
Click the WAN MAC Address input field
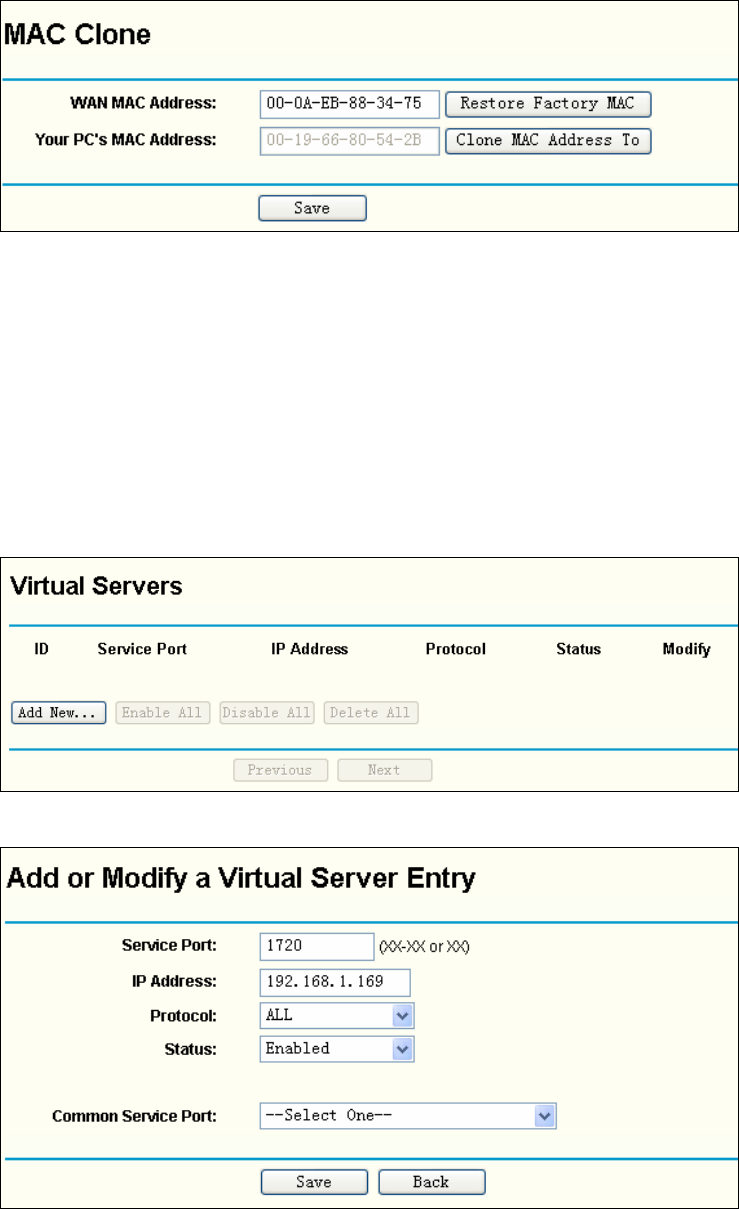coord(349,104)
